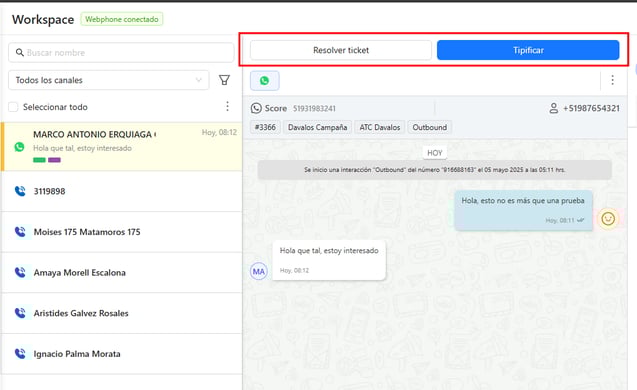Screen dimensions: 637x390
Task: Click the MA contact avatar
Action: 258,271
